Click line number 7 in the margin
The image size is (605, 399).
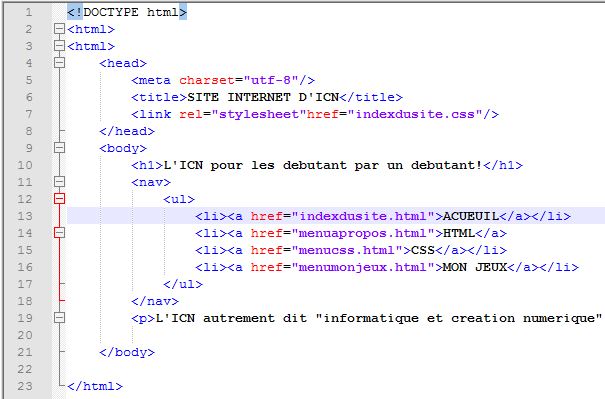point(29,114)
